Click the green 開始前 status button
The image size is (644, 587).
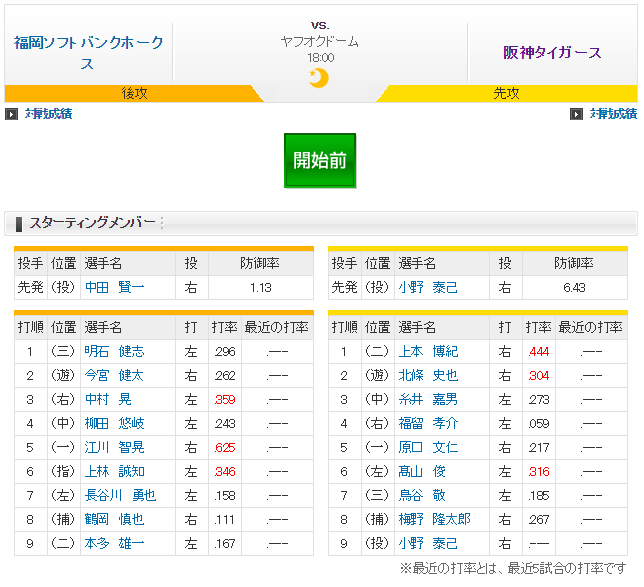pyautogui.click(x=320, y=160)
